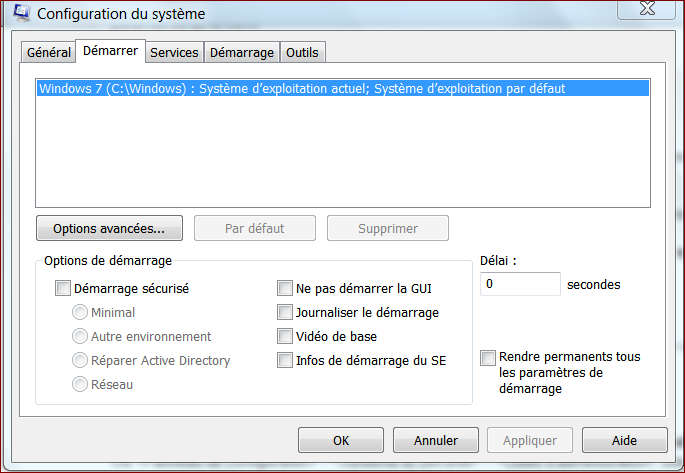Screen dimensions: 685x473
Task: Enable the Démarrage sécurisé checkbox
Action: [x=64, y=289]
